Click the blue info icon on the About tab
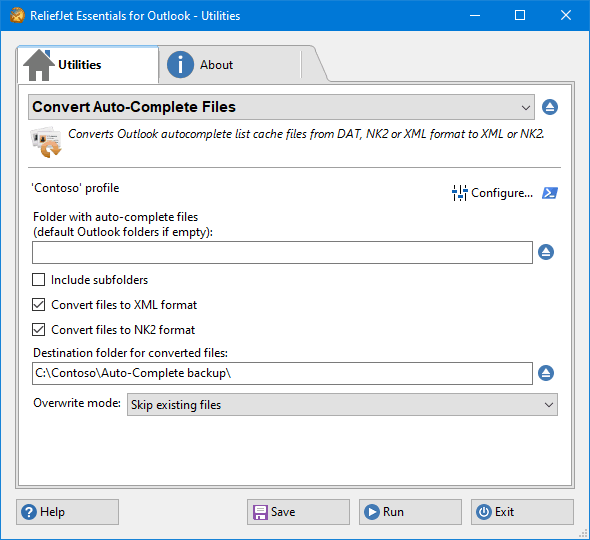 [180, 65]
